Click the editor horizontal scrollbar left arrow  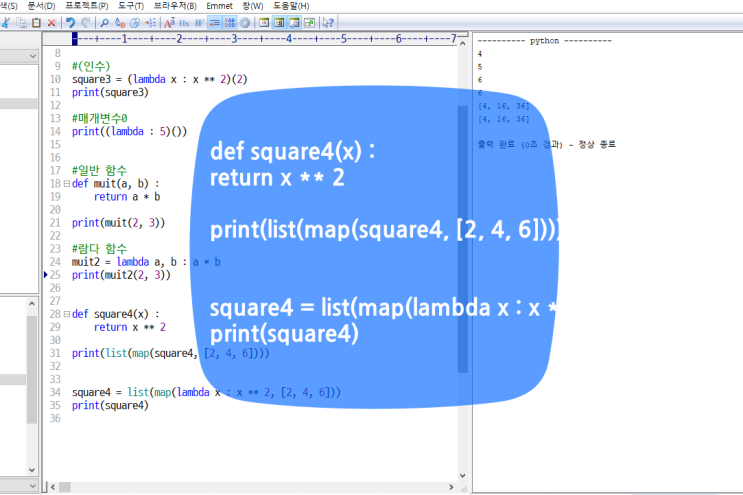point(53,487)
